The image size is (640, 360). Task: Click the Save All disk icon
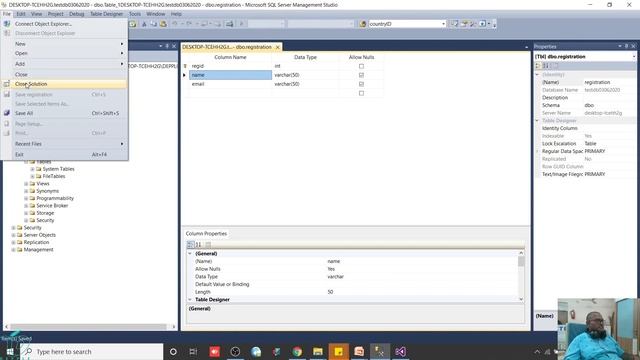click(x=7, y=113)
